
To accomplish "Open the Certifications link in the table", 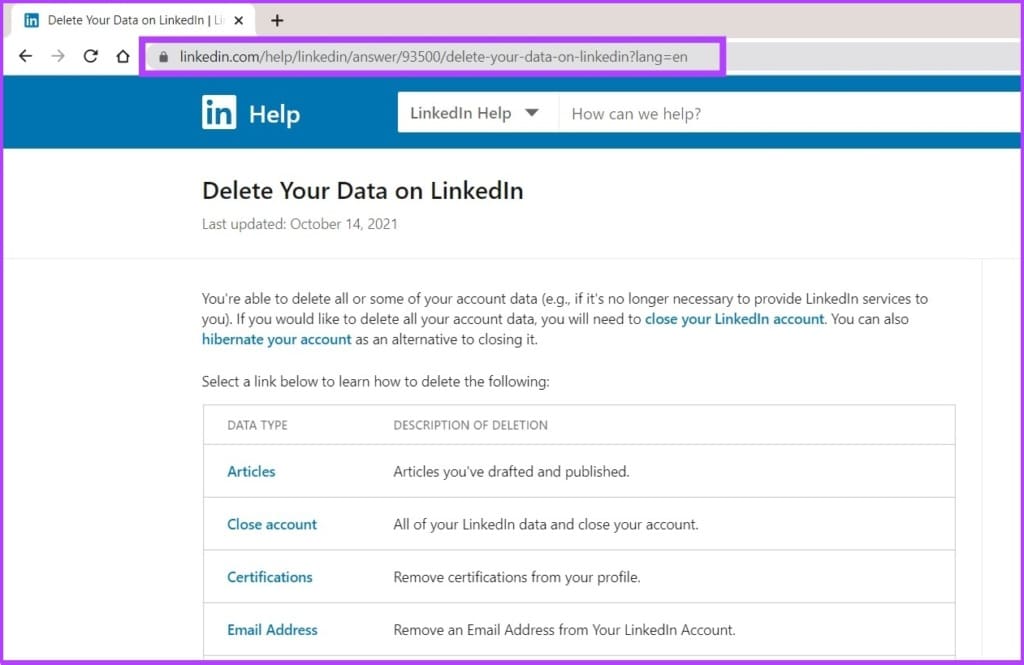I will [x=270, y=577].
